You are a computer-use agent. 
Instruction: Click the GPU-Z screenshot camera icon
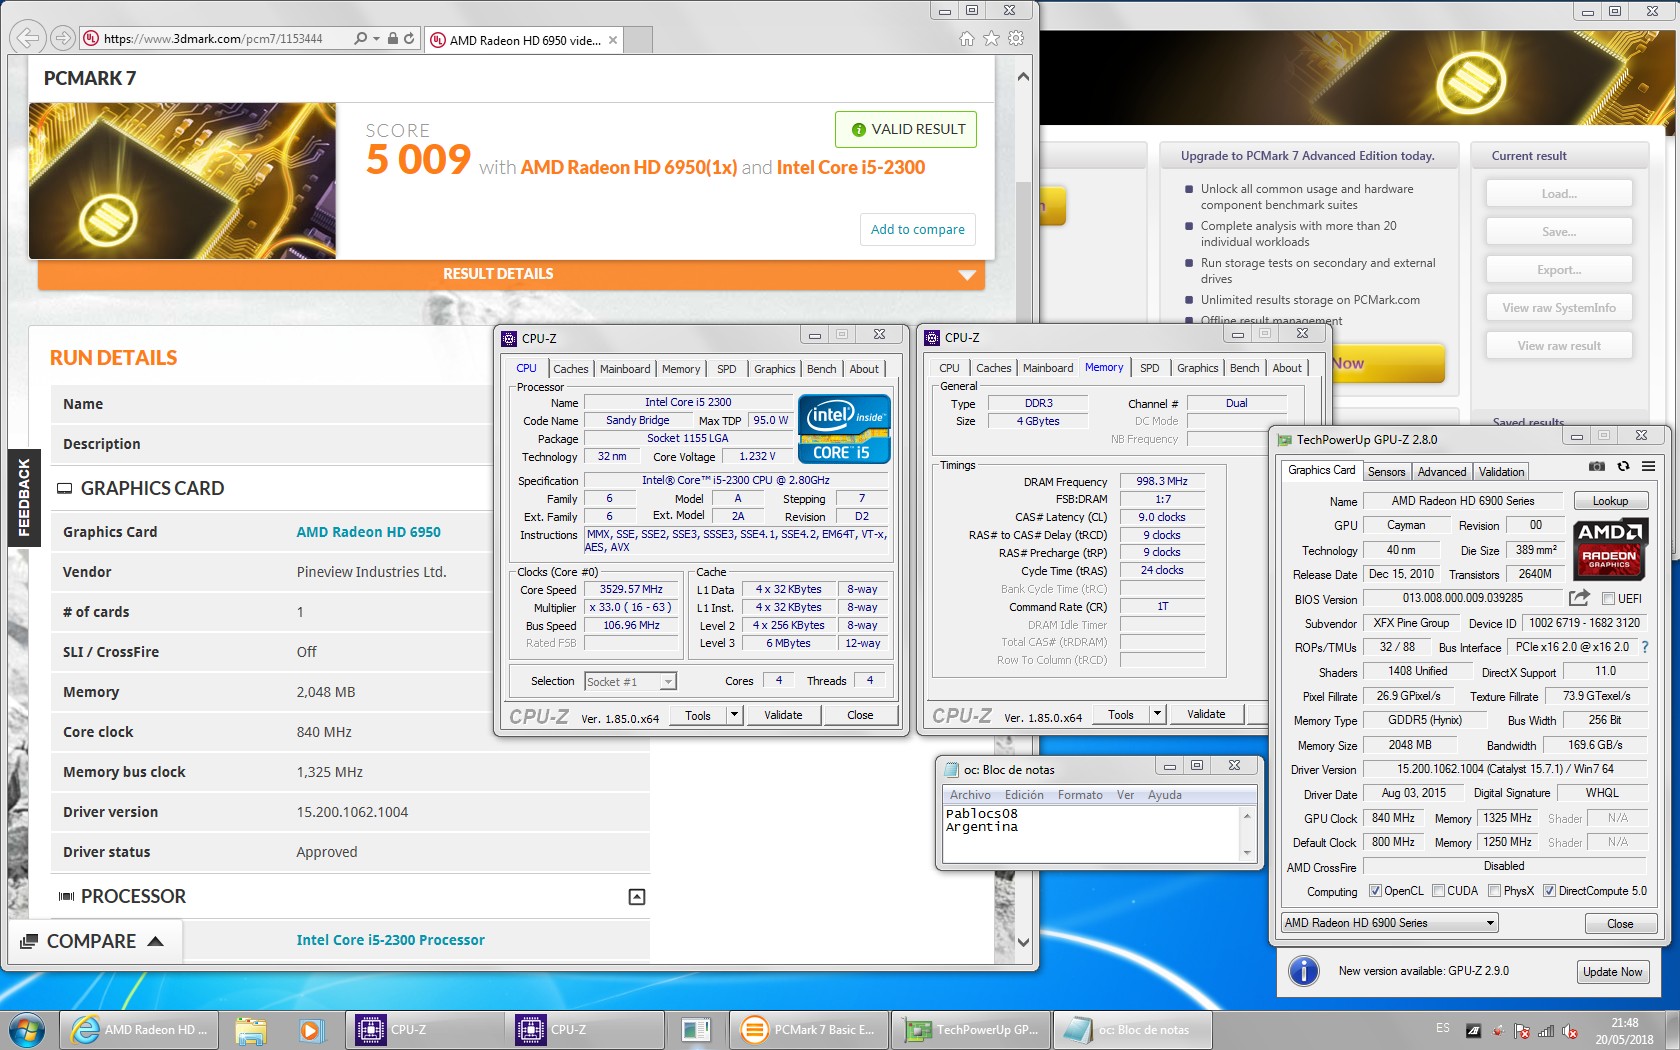click(1597, 466)
